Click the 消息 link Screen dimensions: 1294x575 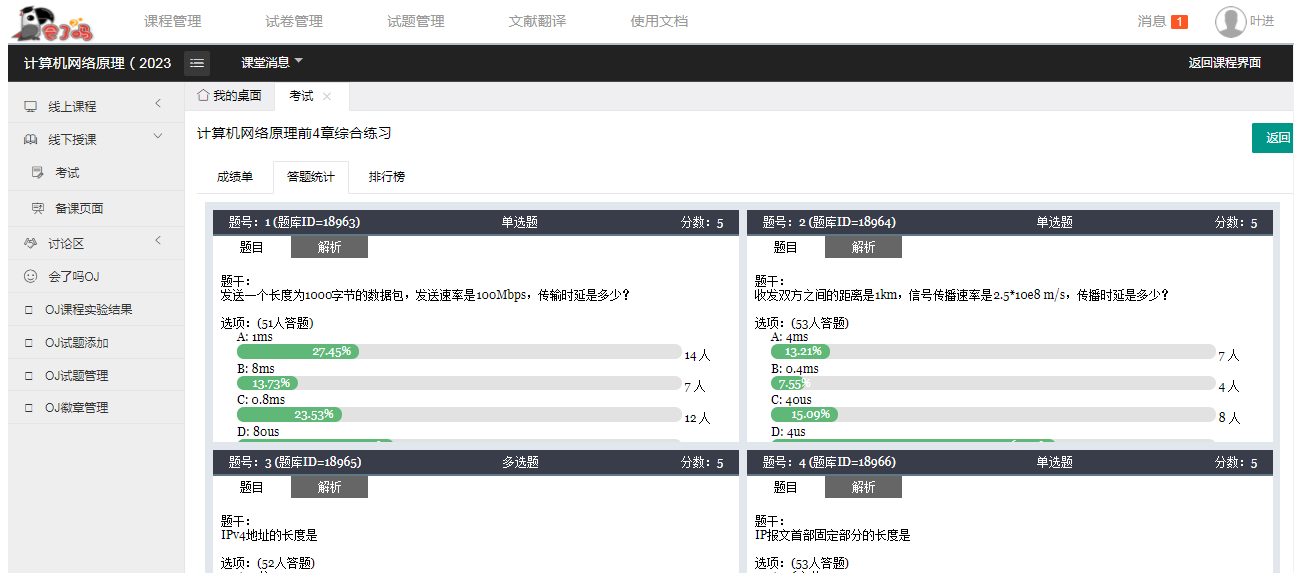(x=1151, y=21)
